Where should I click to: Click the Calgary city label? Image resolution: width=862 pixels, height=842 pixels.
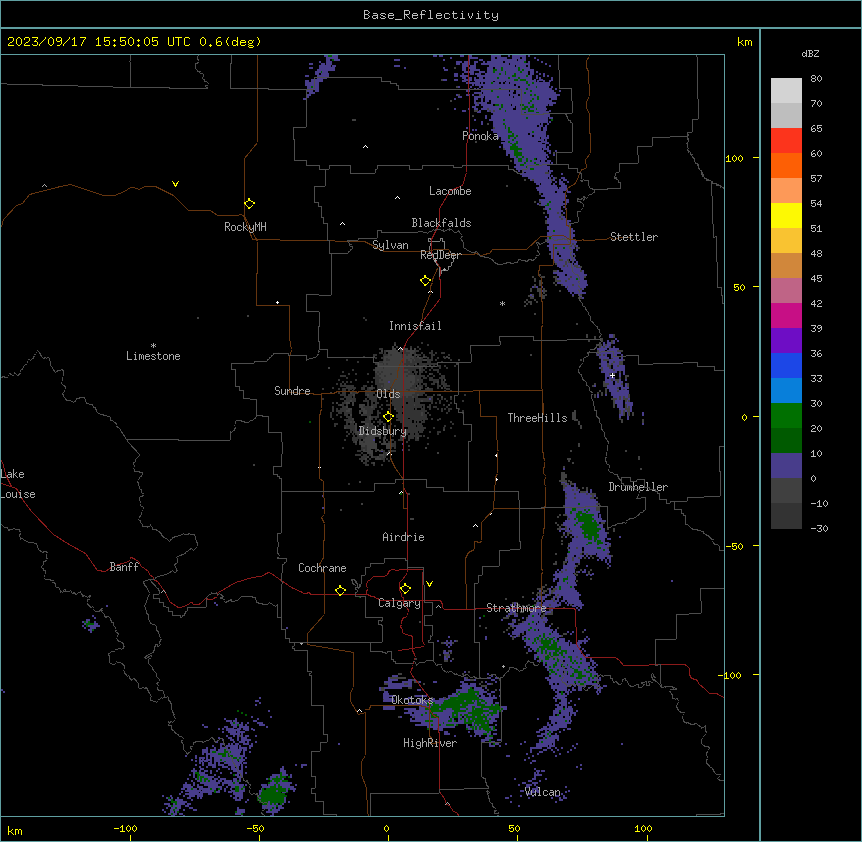pyautogui.click(x=399, y=603)
